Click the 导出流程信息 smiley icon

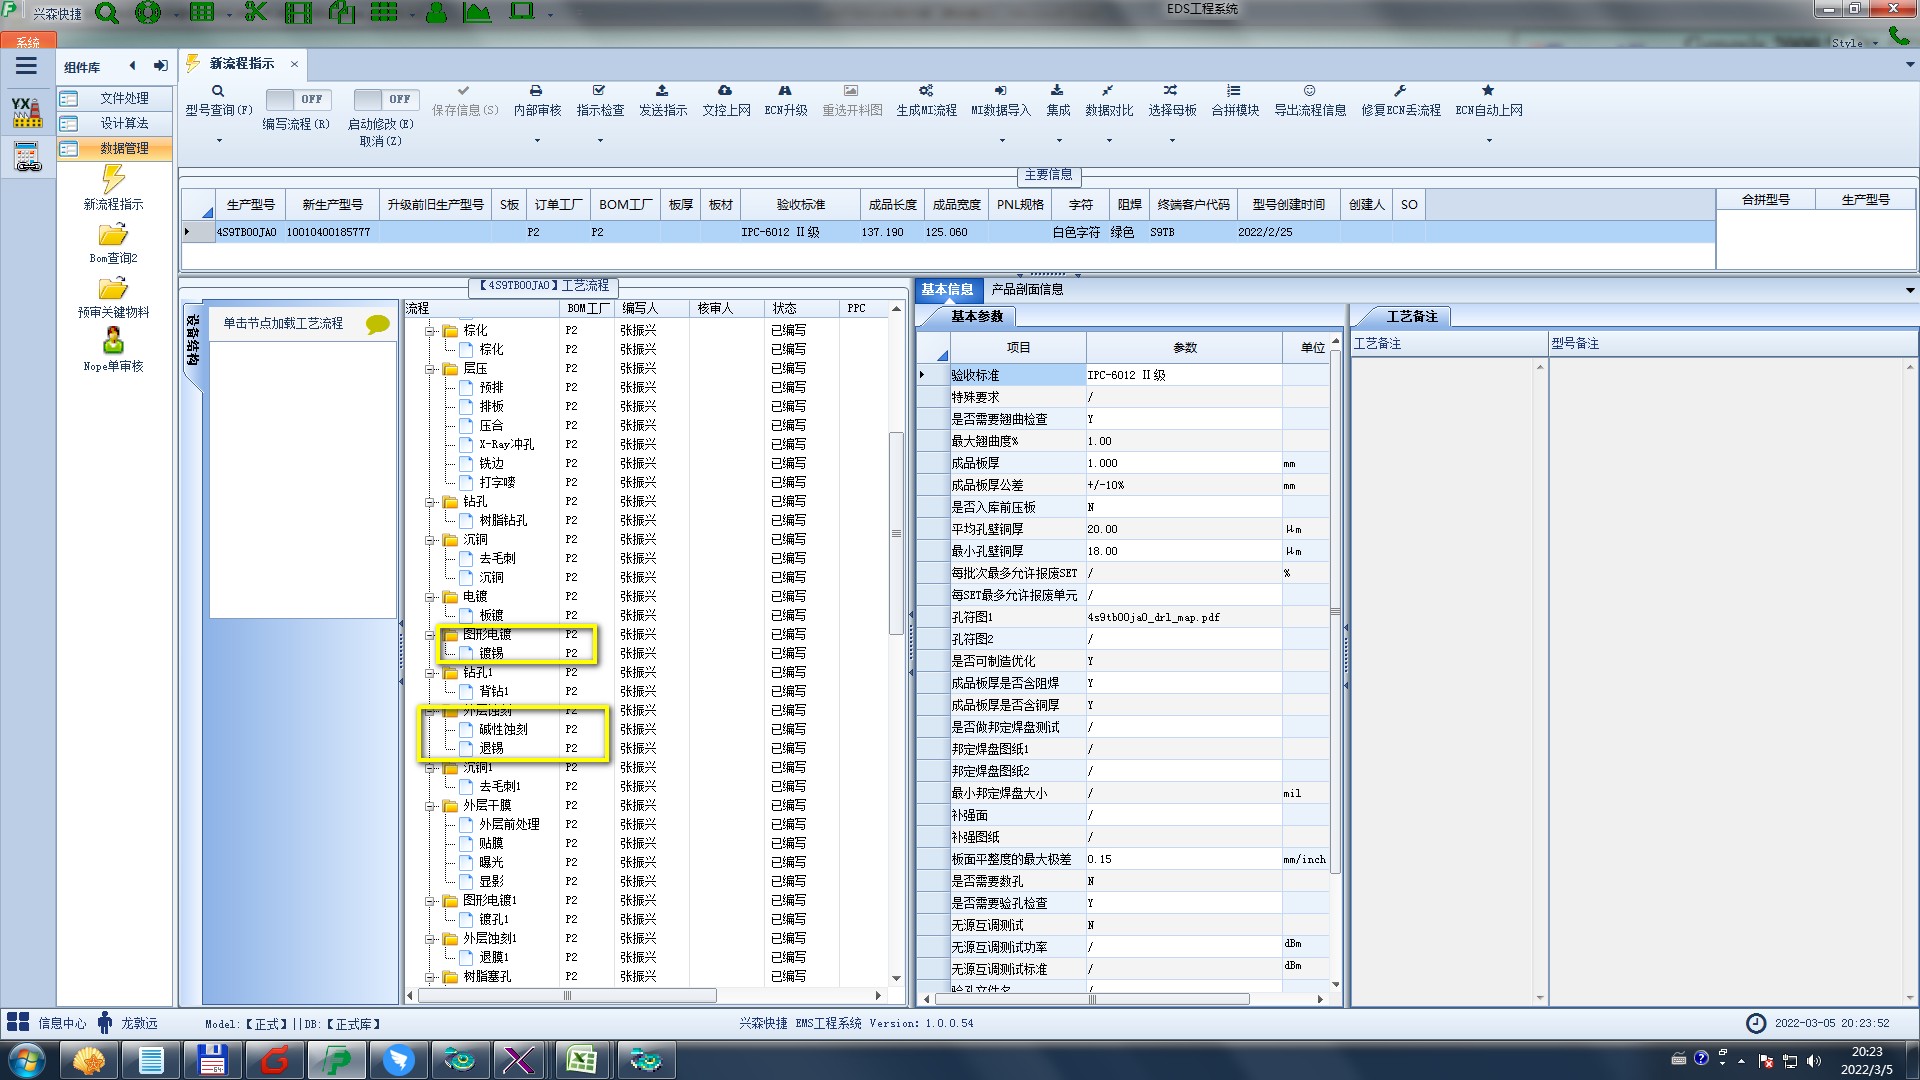[x=1309, y=91]
